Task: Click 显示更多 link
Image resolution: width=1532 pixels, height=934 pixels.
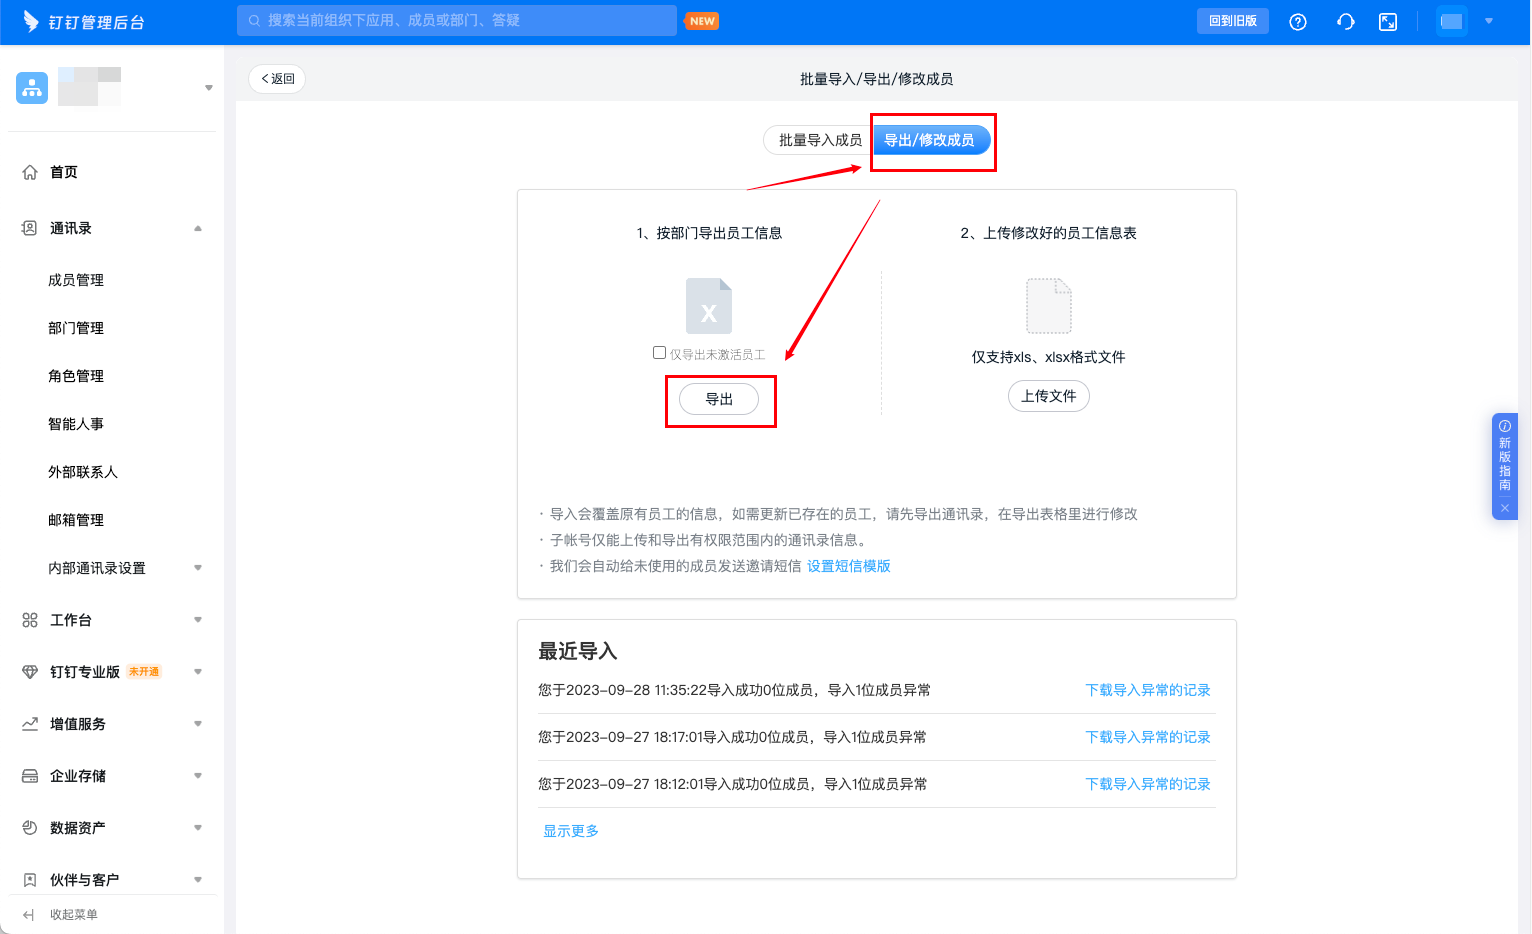Action: (x=571, y=831)
